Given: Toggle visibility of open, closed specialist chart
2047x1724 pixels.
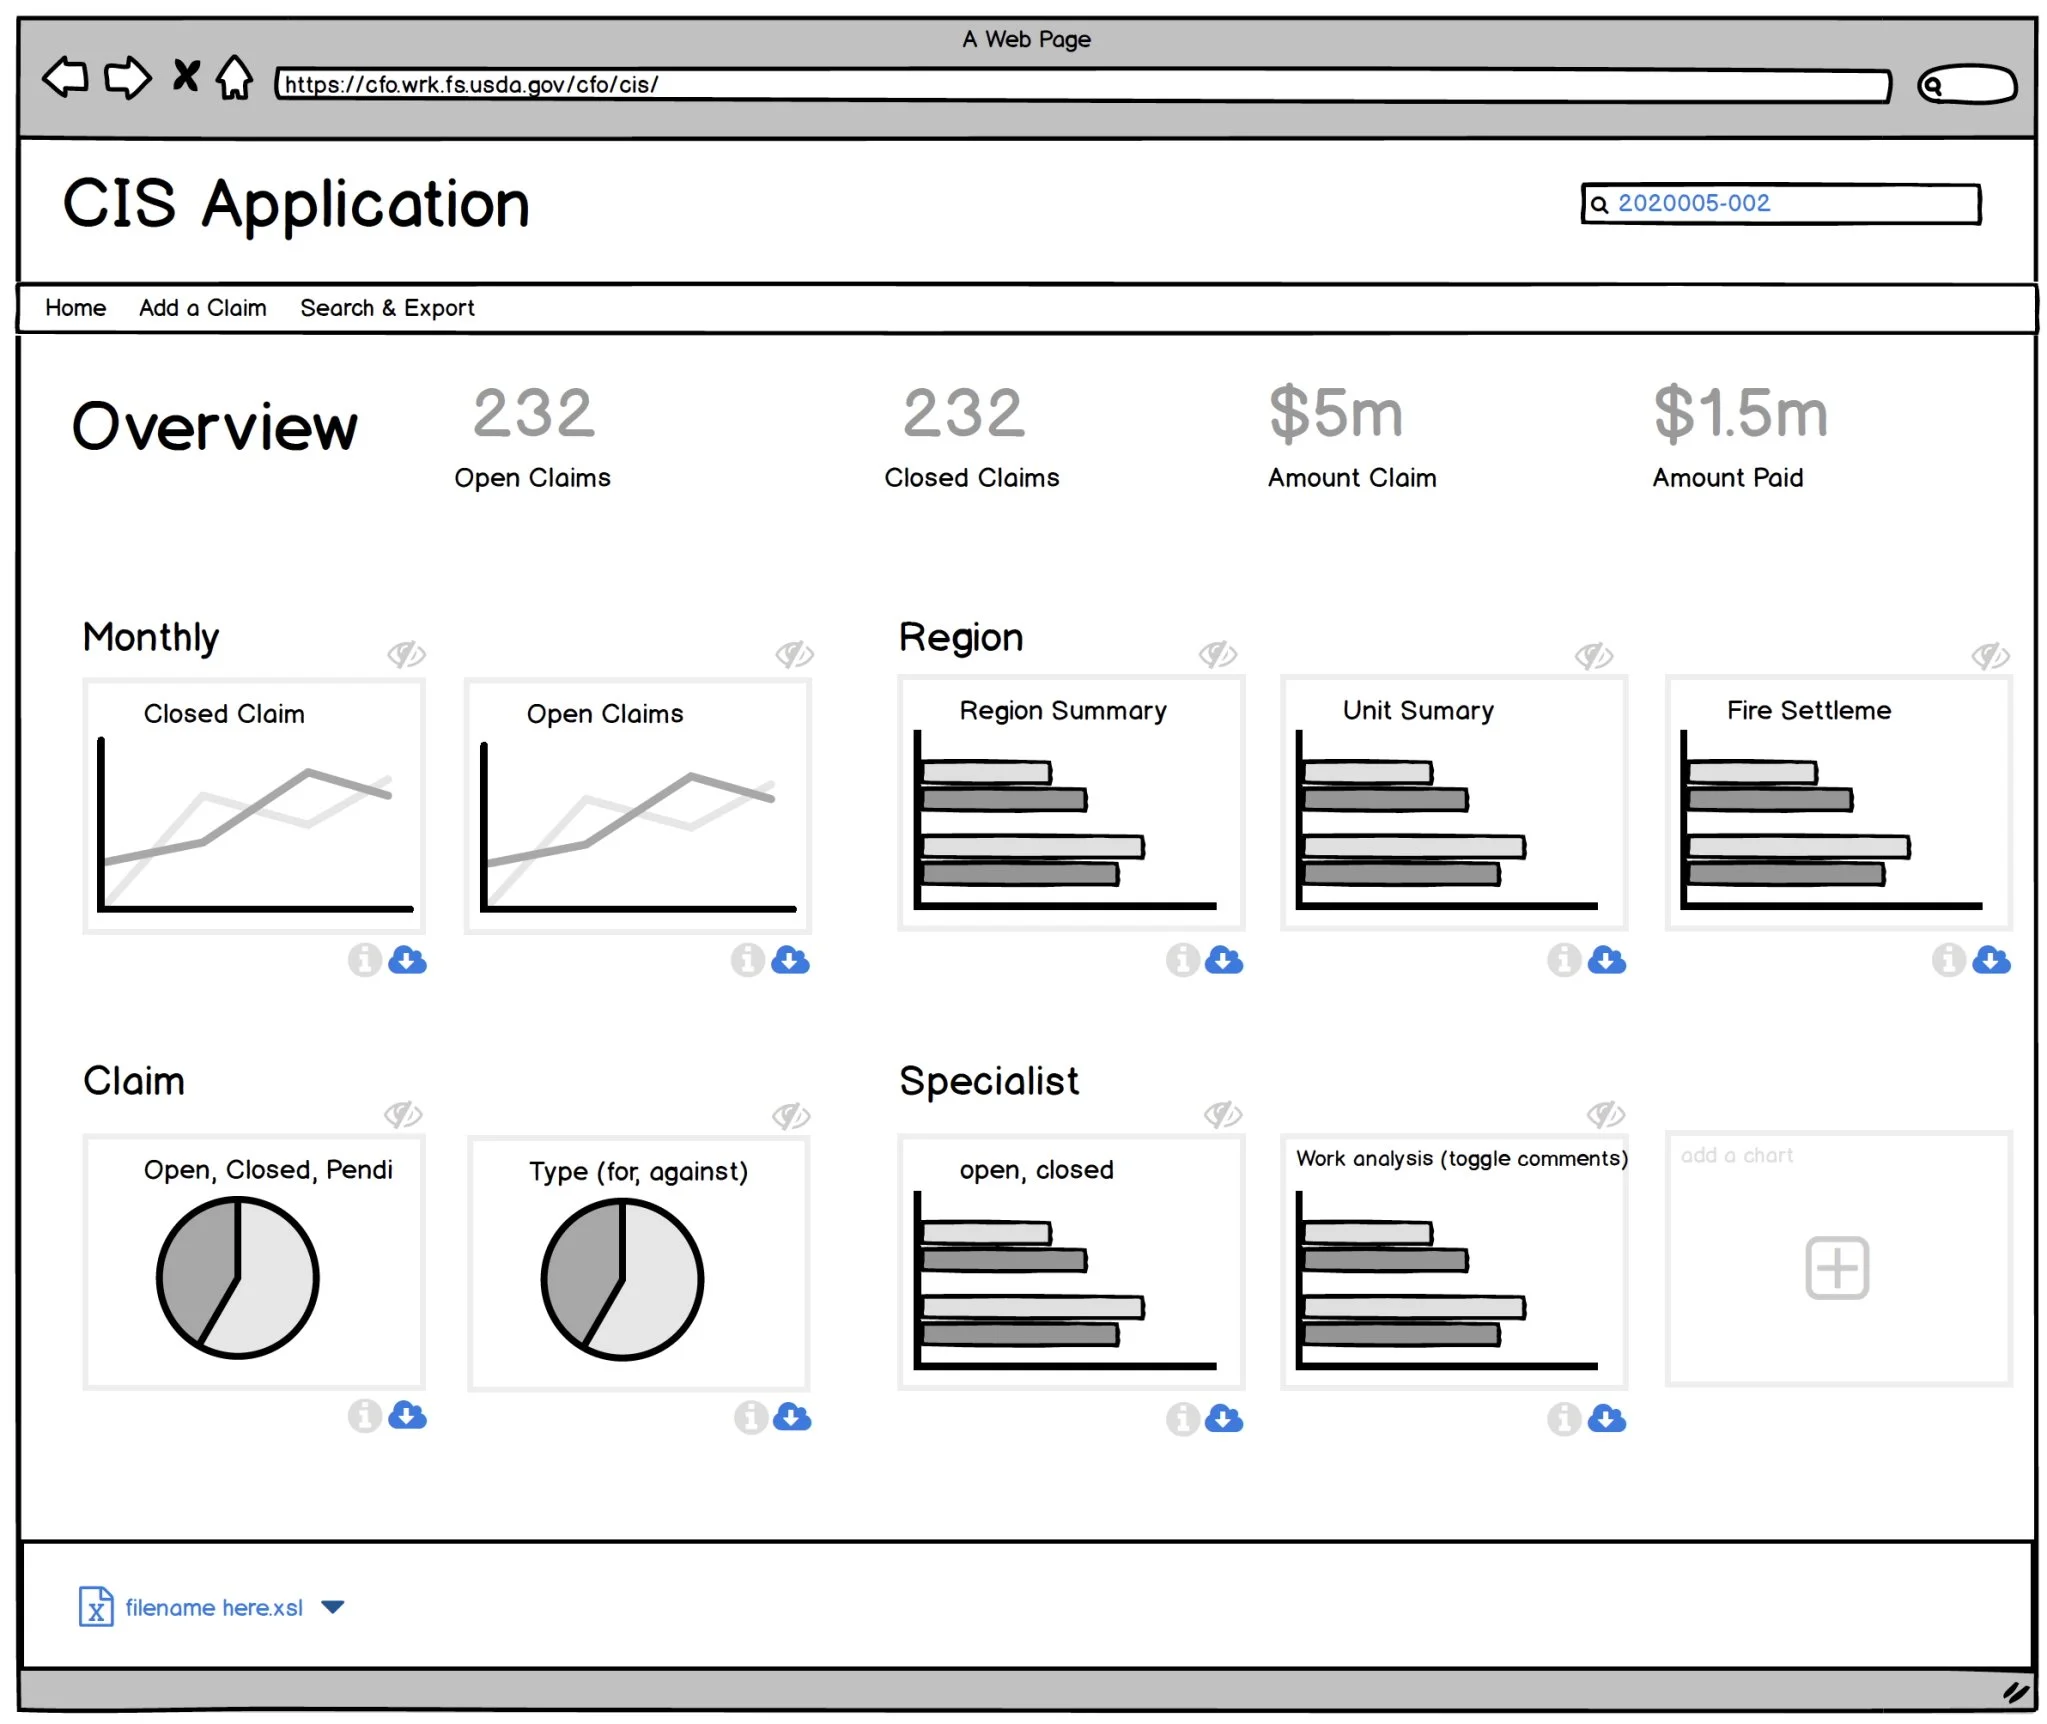Looking at the screenshot, I should click(1222, 1114).
